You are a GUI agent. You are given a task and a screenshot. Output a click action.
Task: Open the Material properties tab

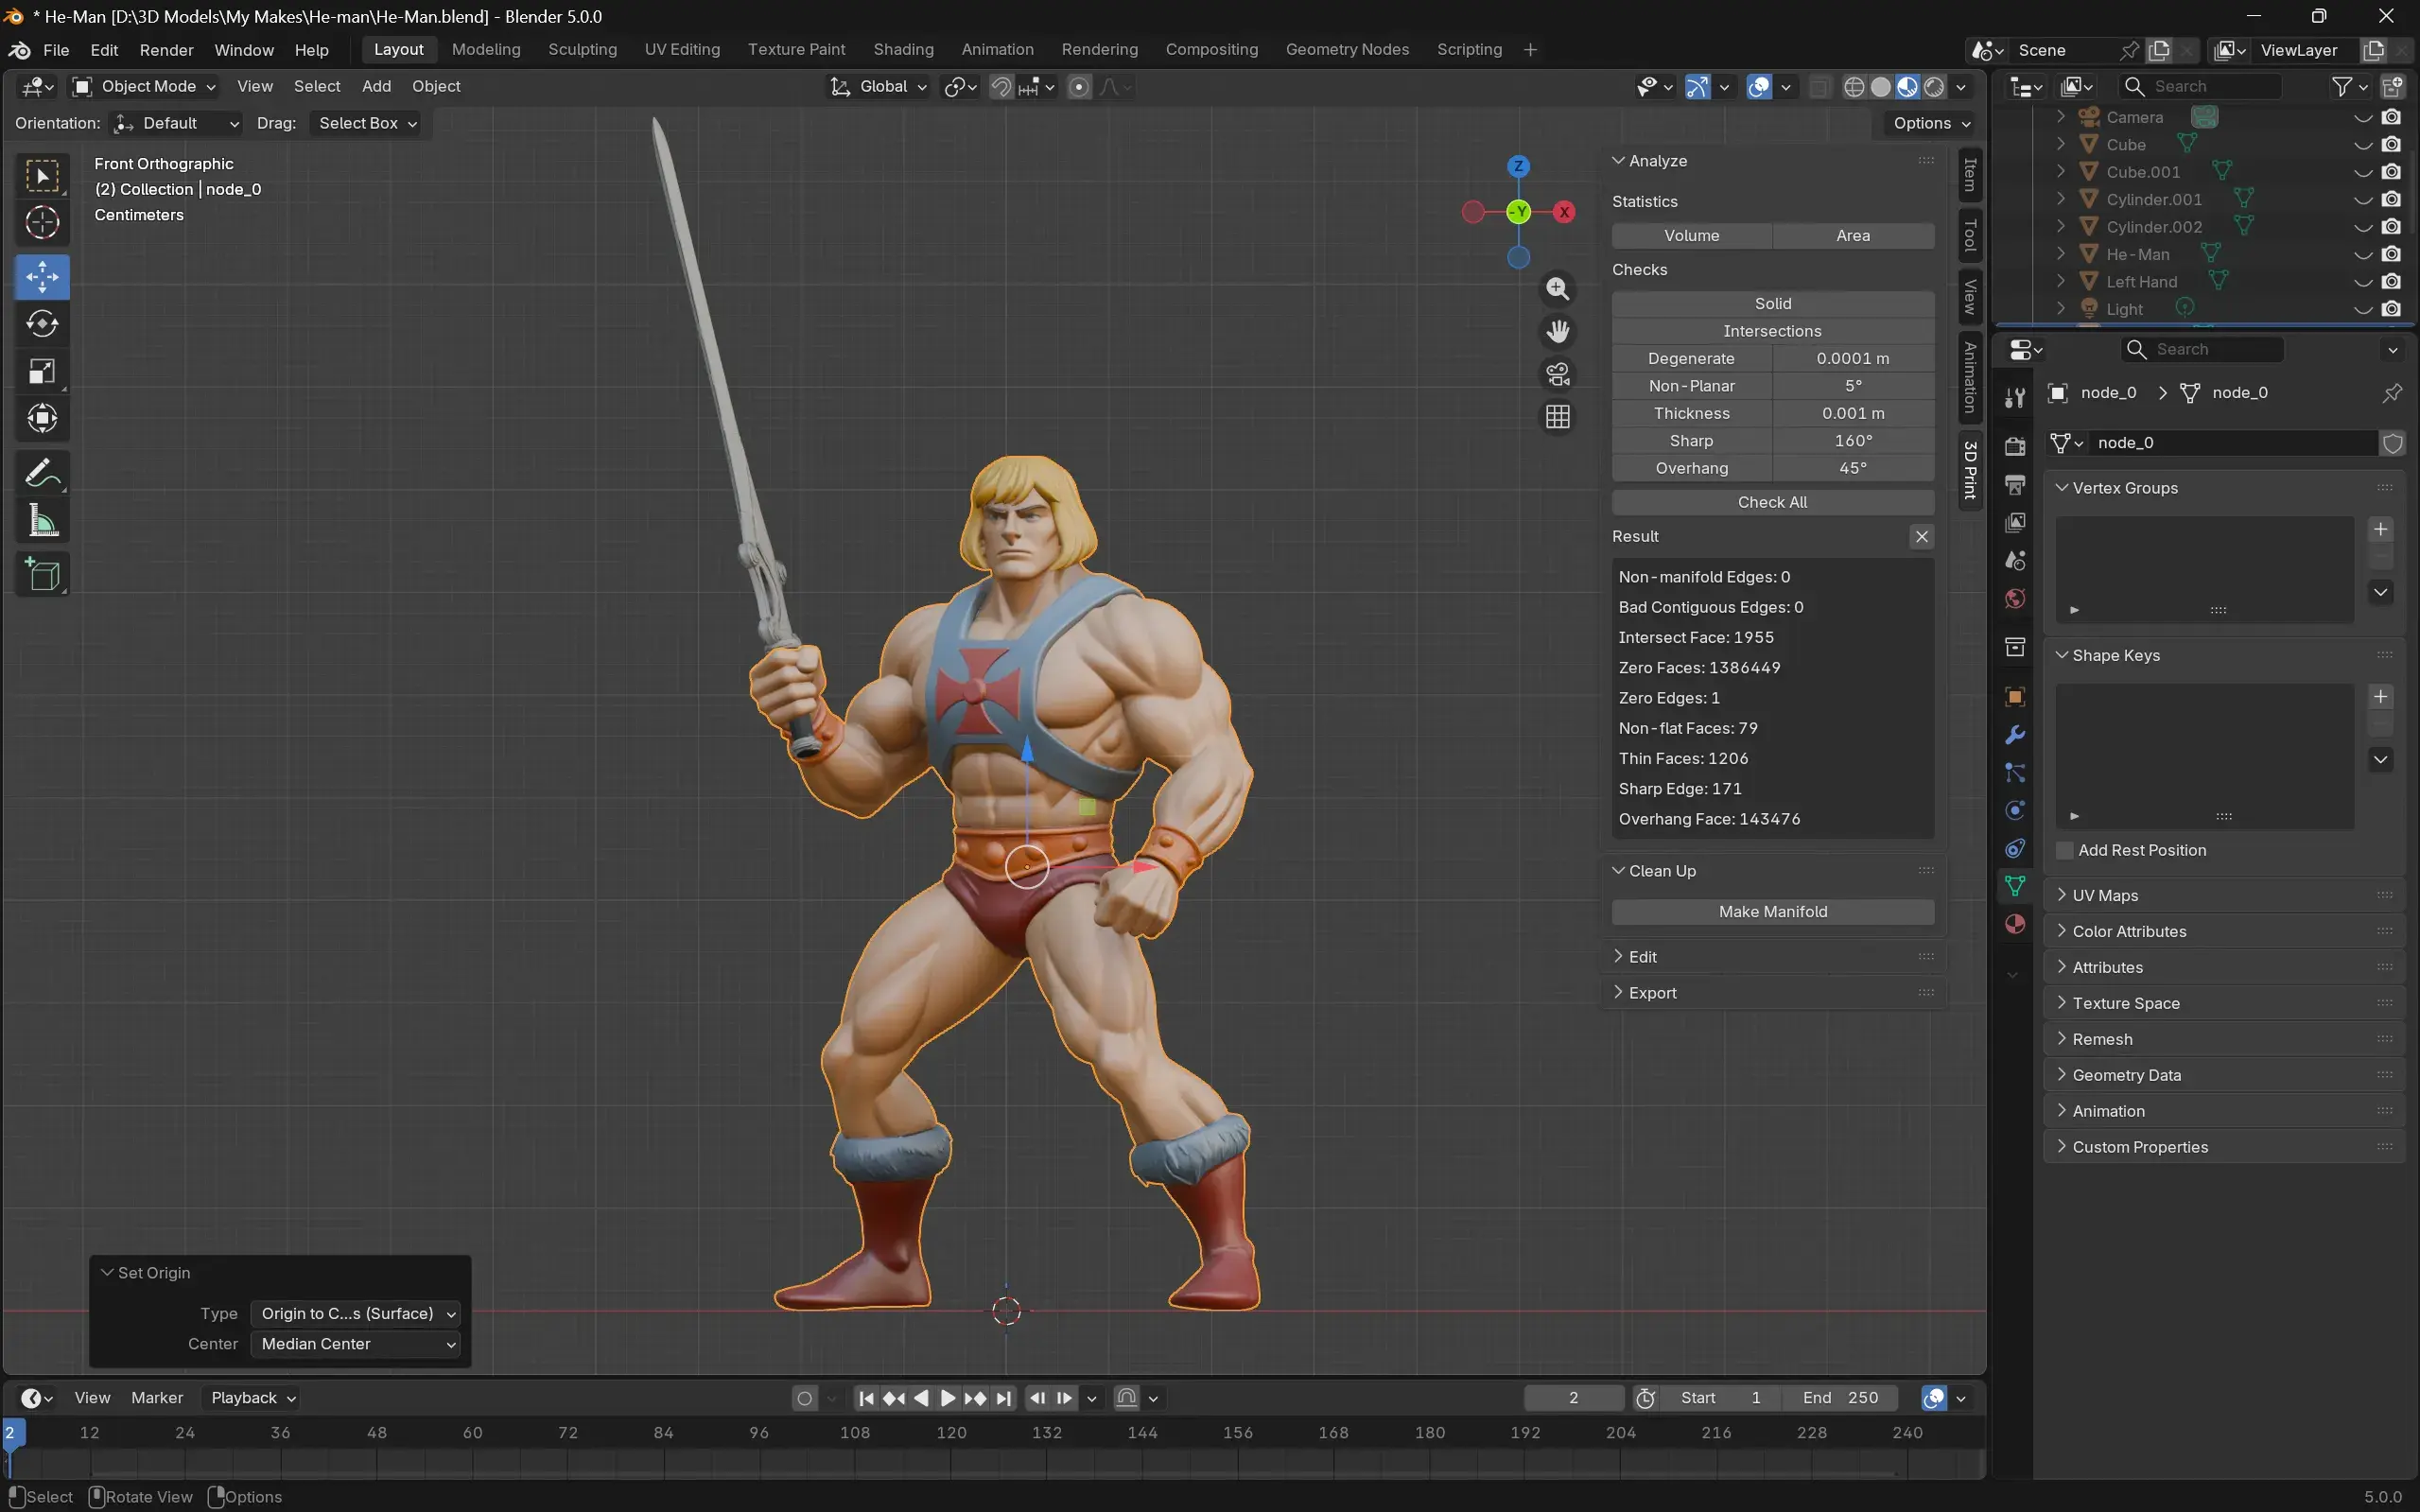[x=2015, y=924]
